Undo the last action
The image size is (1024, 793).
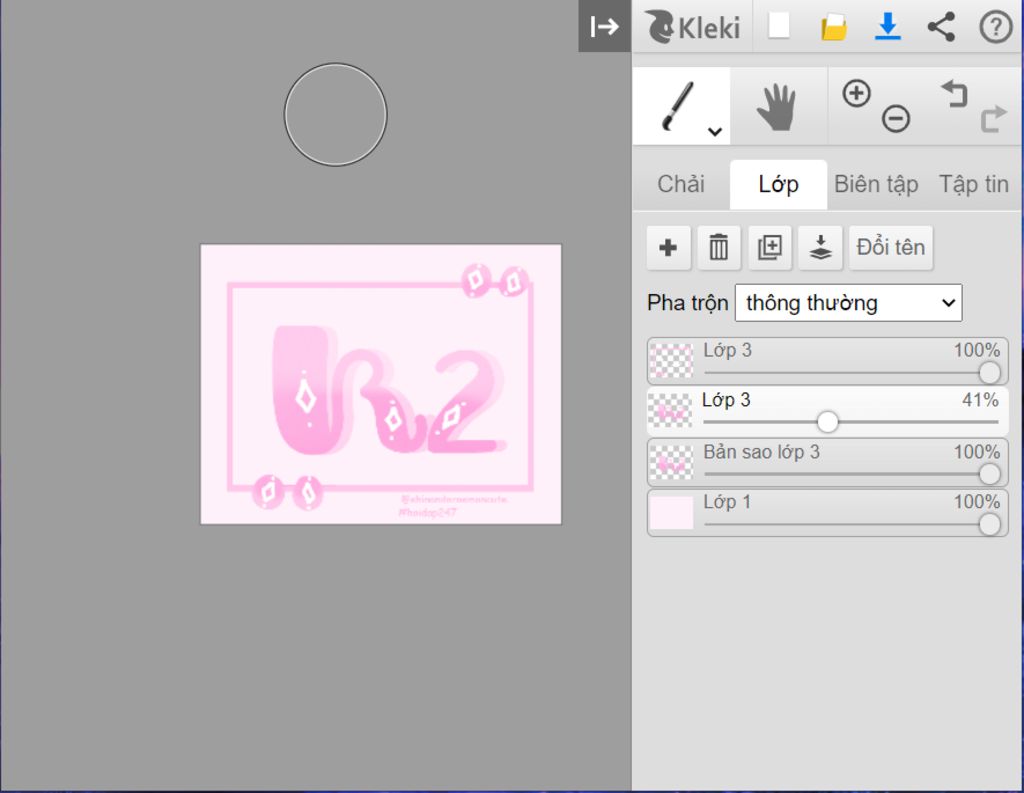954,93
